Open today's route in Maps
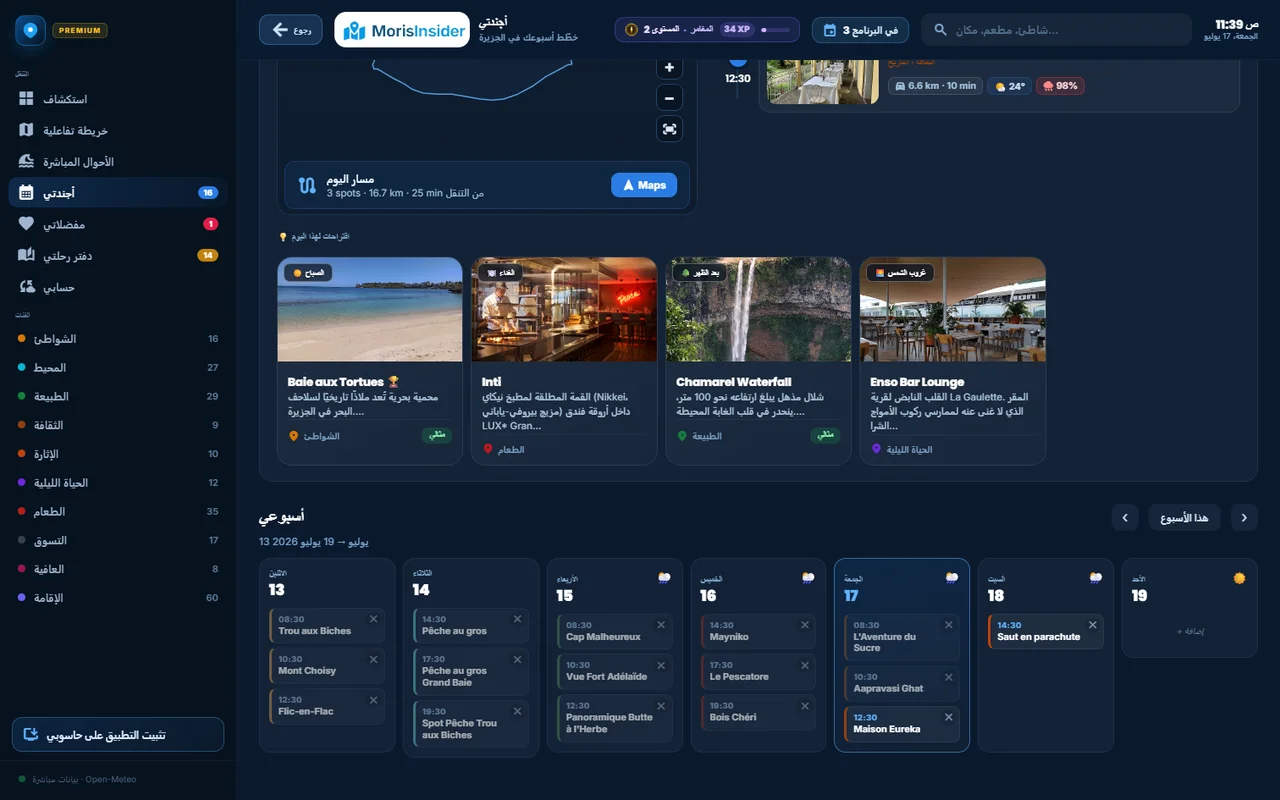Image resolution: width=1280 pixels, height=800 pixels. [644, 185]
